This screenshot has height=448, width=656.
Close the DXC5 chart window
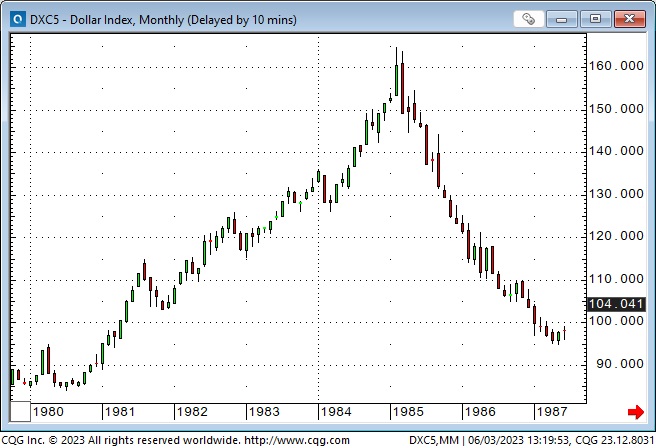click(x=630, y=19)
